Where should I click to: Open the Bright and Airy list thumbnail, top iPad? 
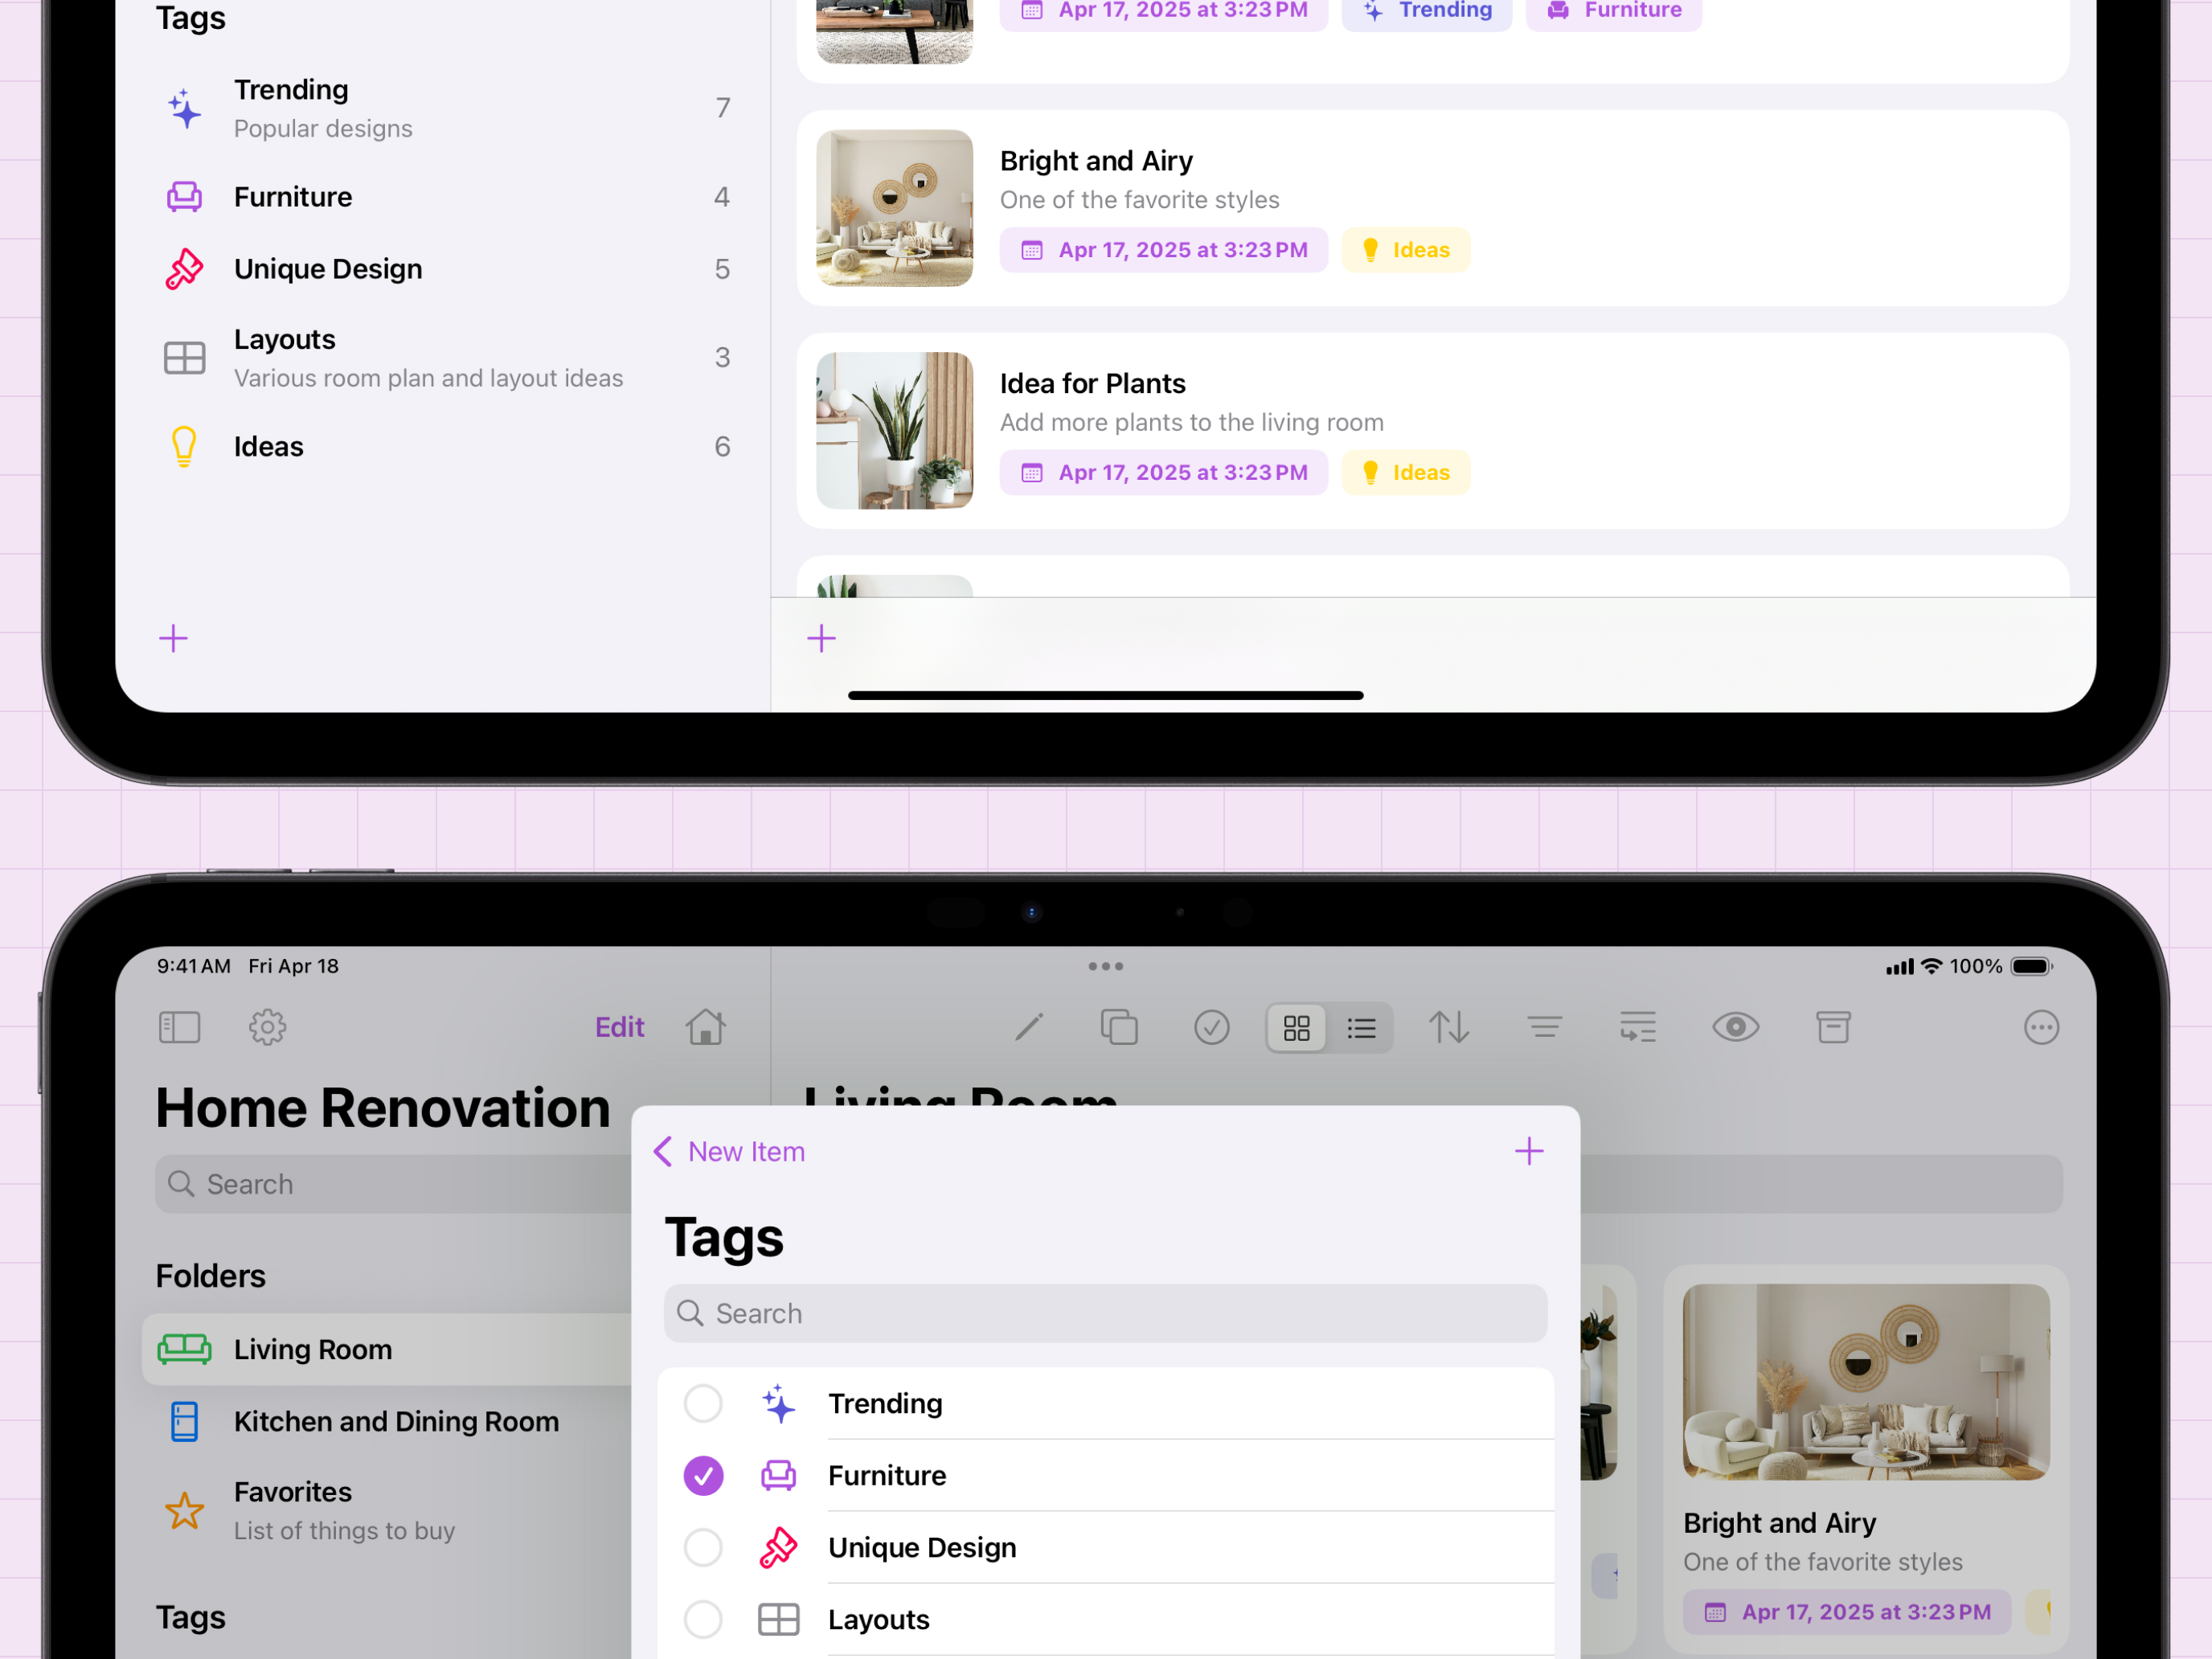tap(894, 208)
